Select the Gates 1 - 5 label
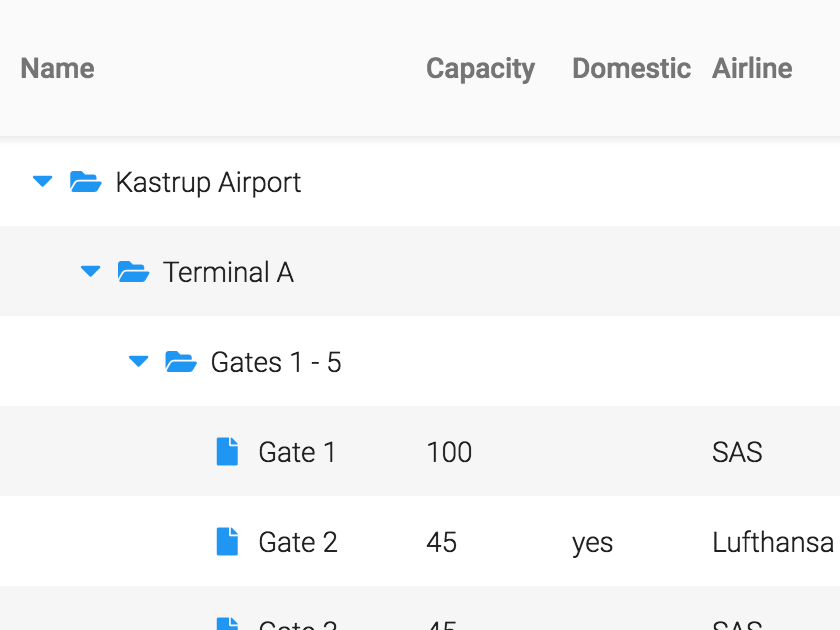The height and width of the screenshot is (630, 840). pos(276,362)
